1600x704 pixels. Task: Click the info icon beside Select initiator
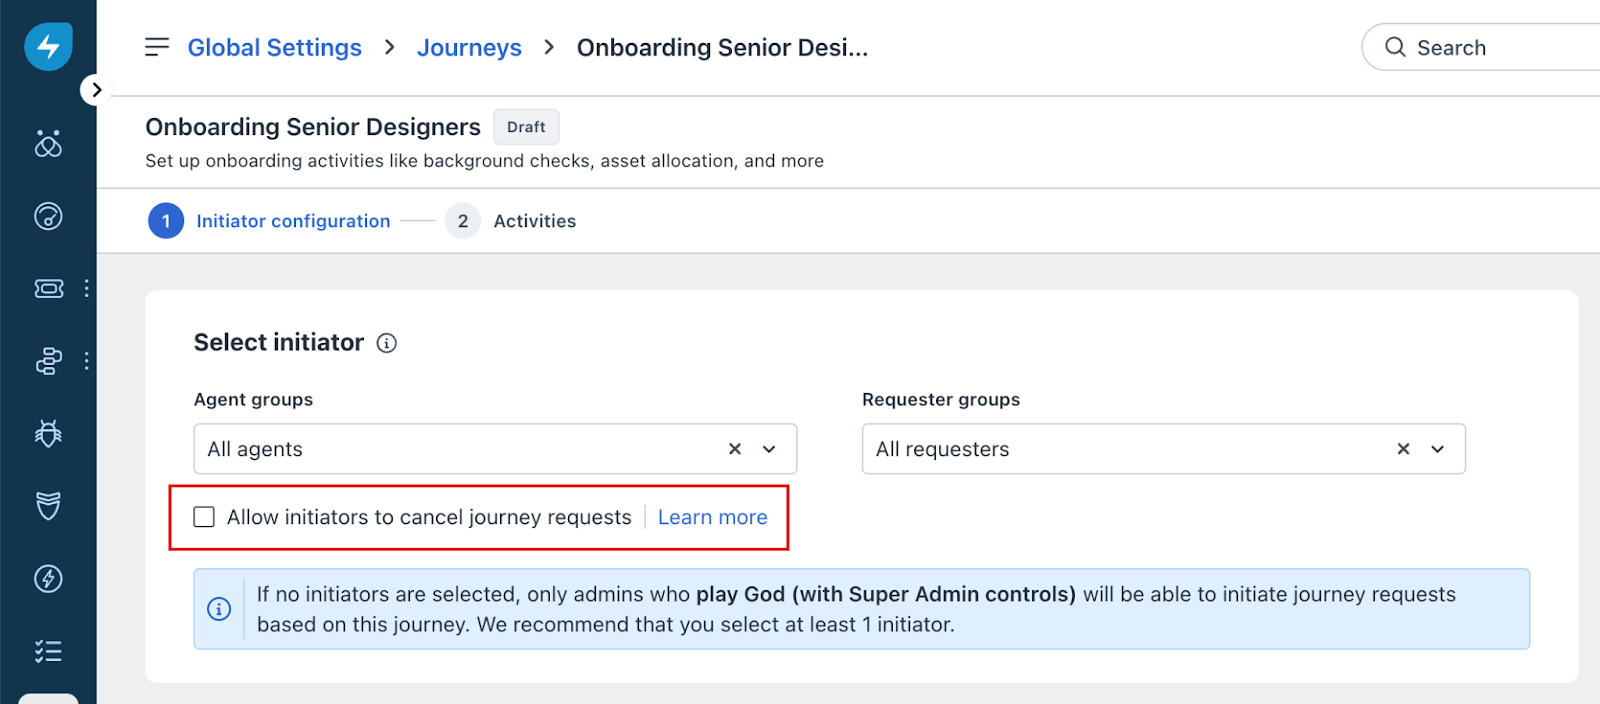(387, 343)
